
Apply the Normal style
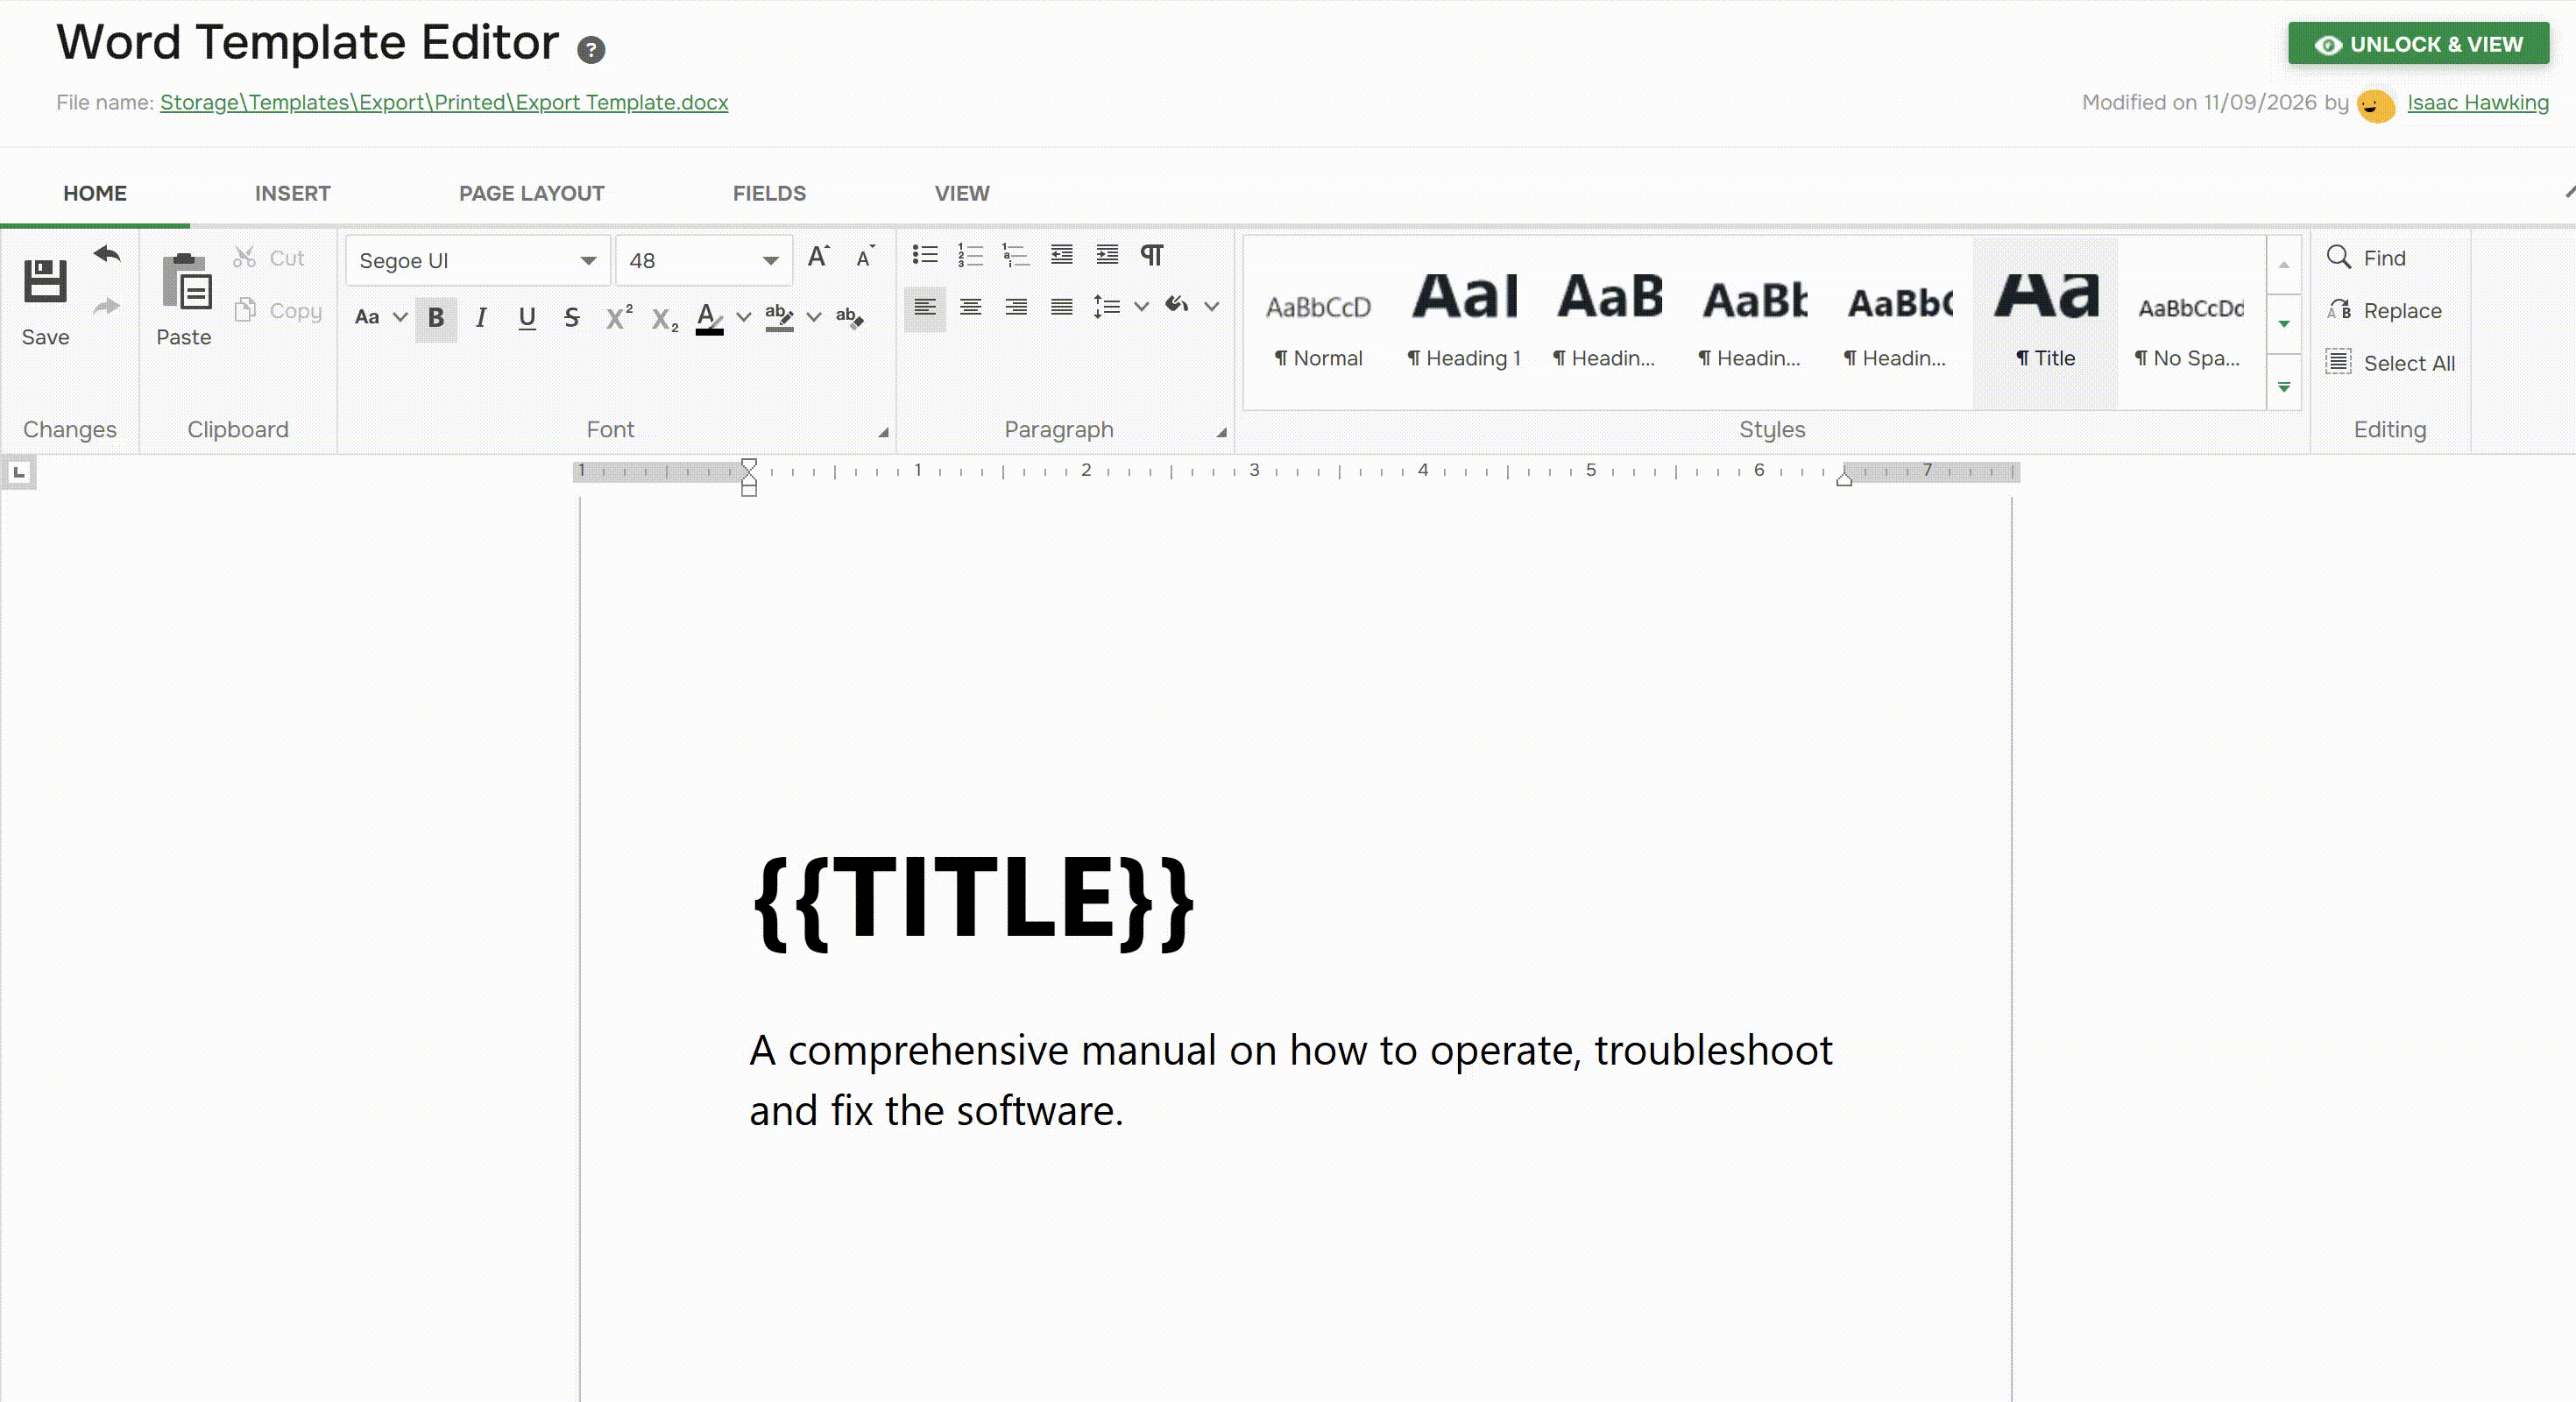click(x=1318, y=322)
